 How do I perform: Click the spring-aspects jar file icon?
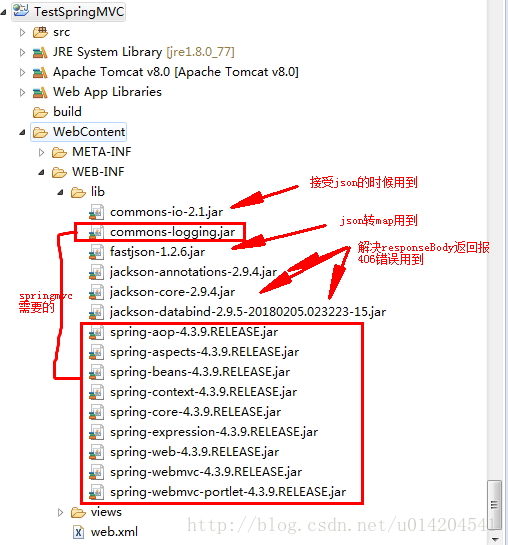[x=97, y=352]
